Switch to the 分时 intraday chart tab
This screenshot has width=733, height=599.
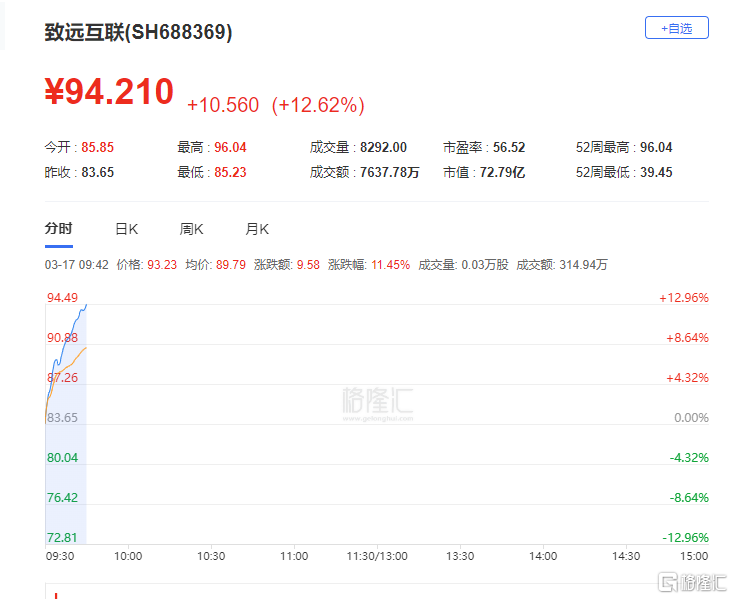tap(58, 229)
